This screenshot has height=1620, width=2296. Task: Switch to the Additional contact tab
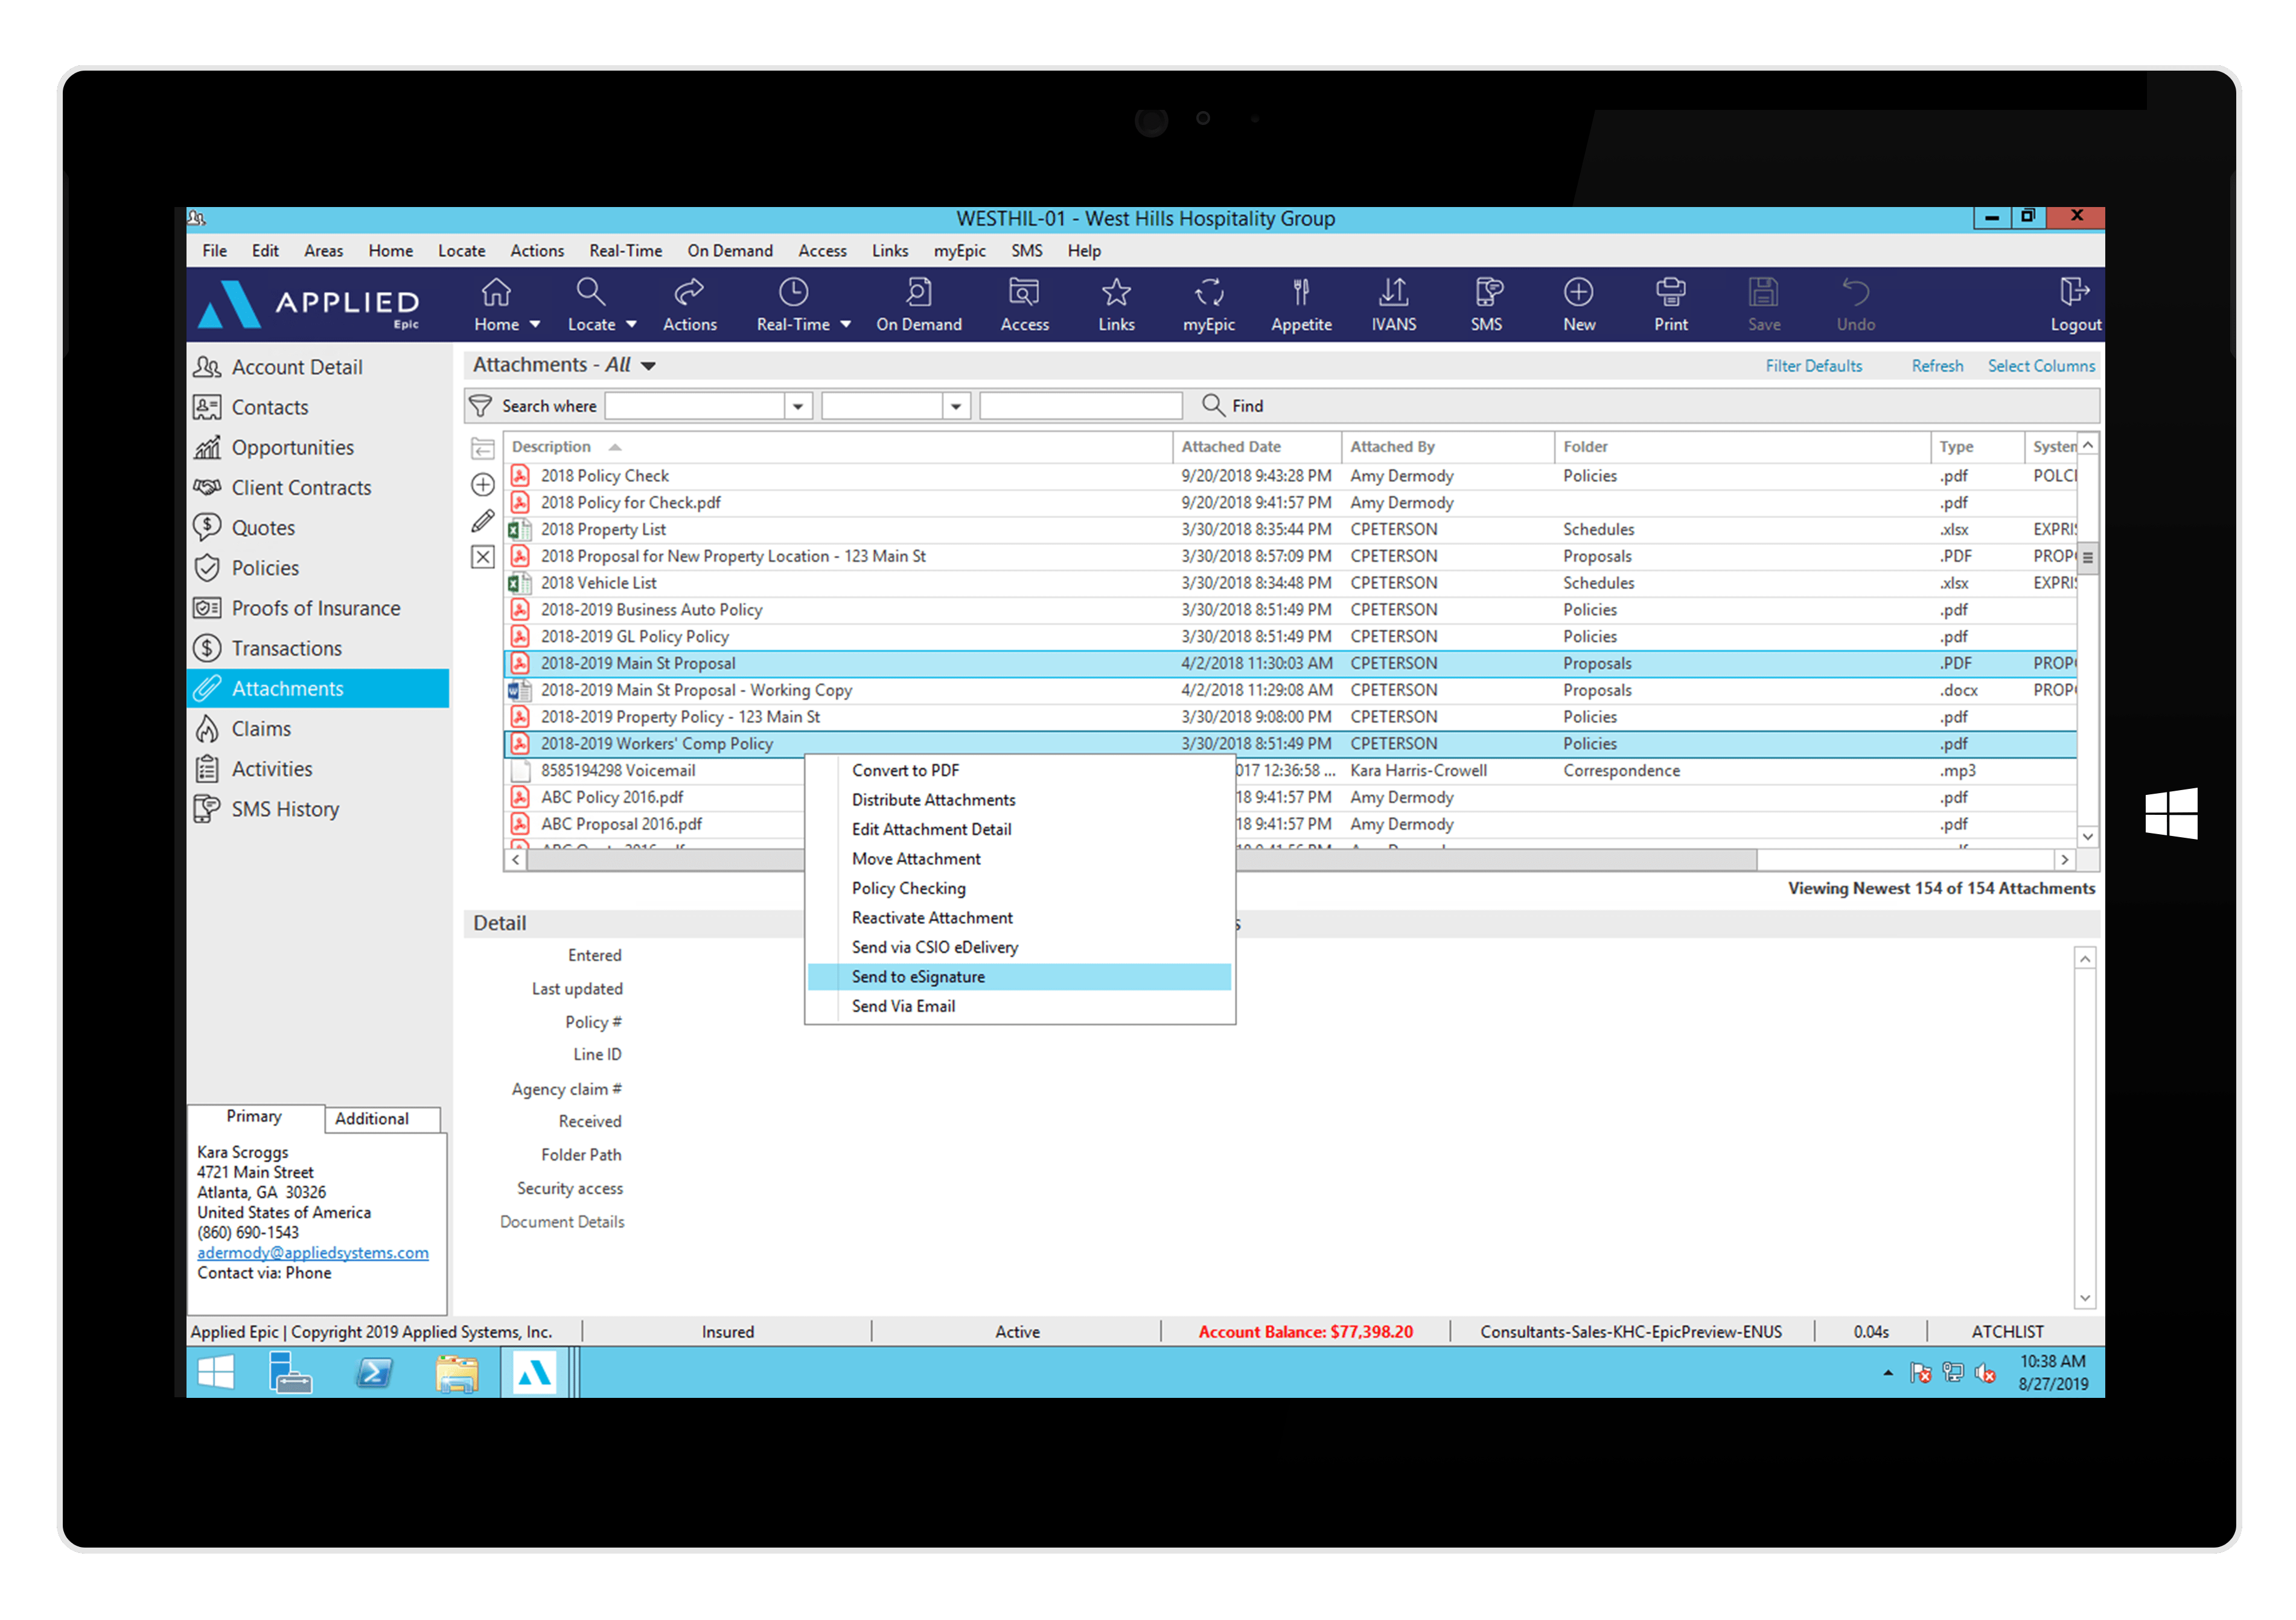coord(372,1118)
